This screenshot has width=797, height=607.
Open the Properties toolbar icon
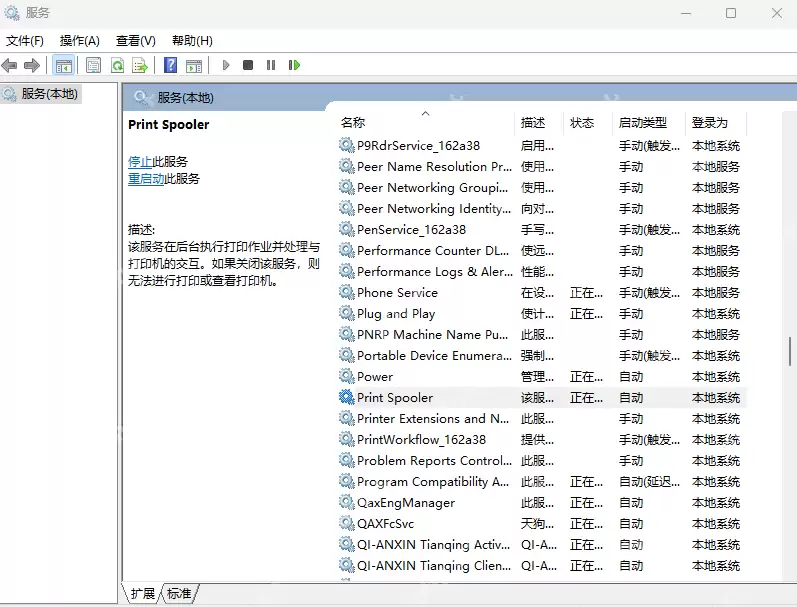click(x=94, y=65)
